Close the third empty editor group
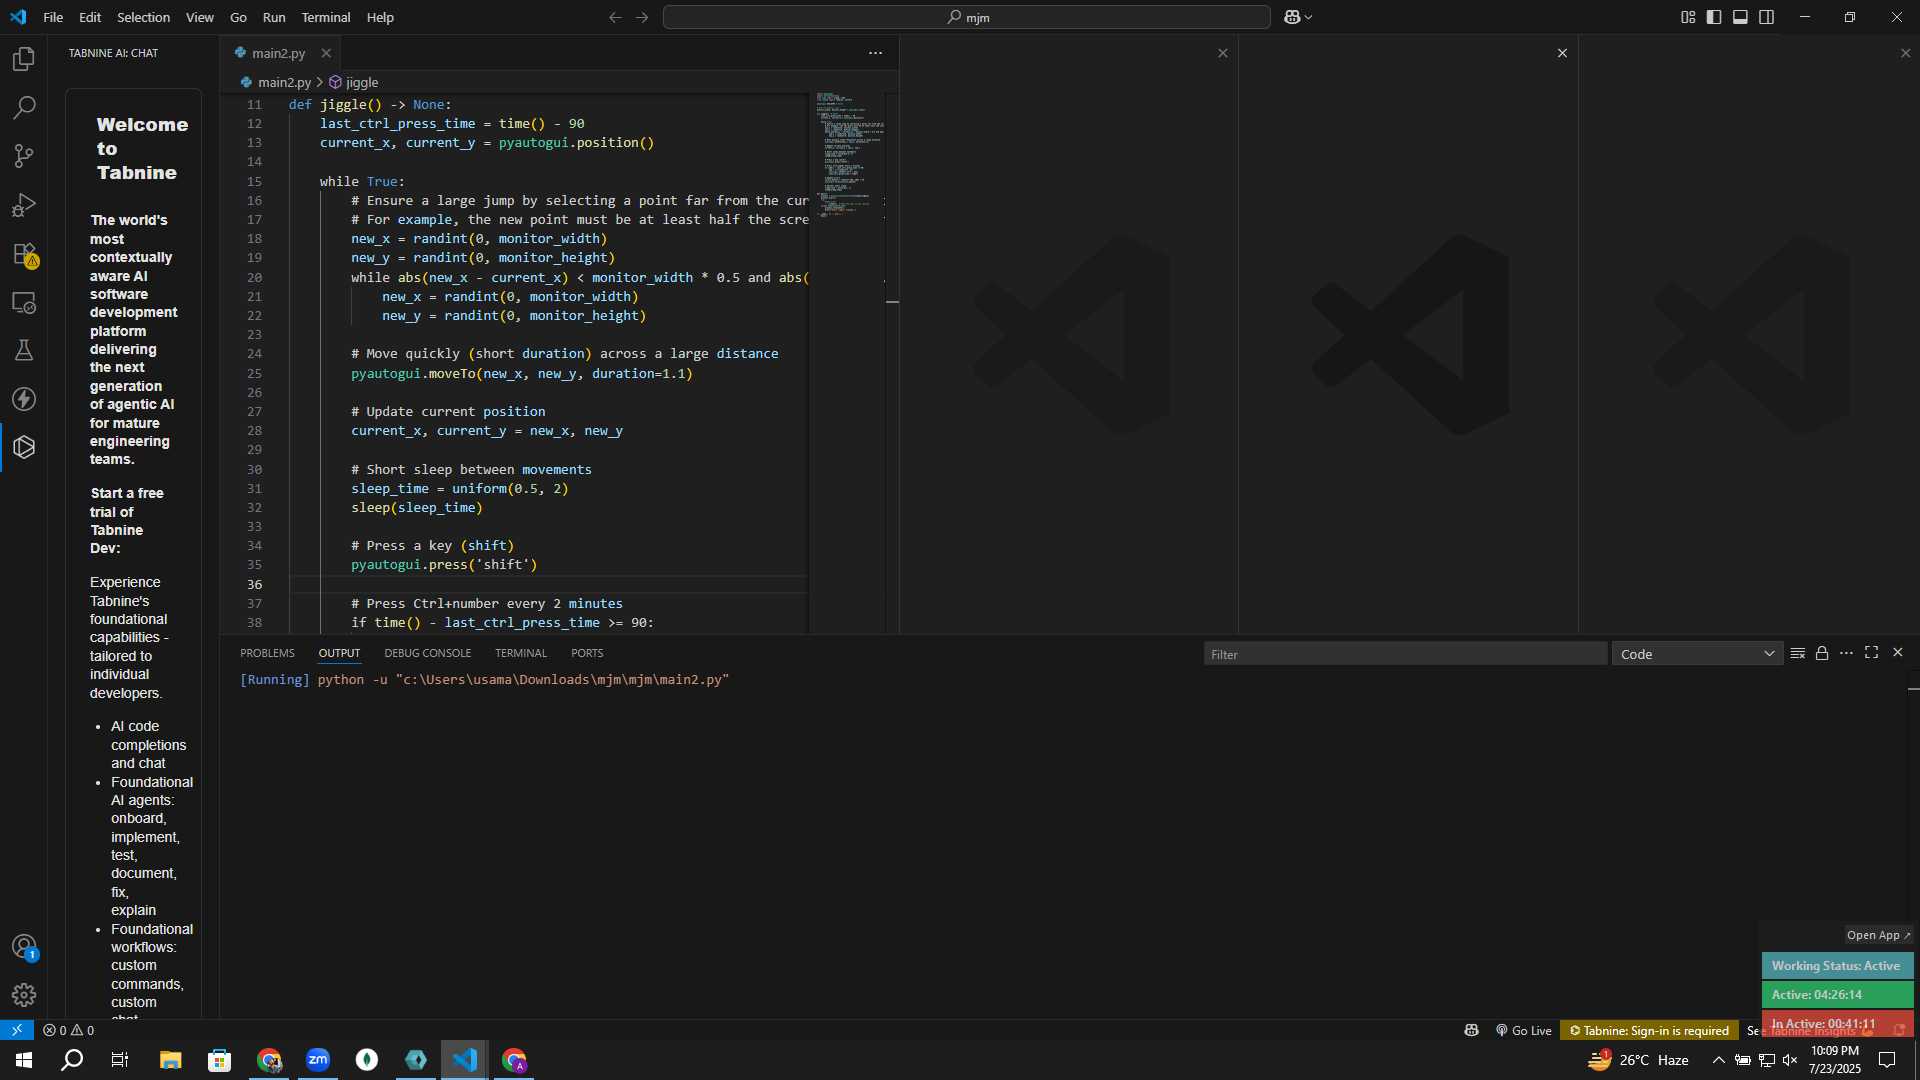Screen dimensions: 1920x1080 (1905, 53)
